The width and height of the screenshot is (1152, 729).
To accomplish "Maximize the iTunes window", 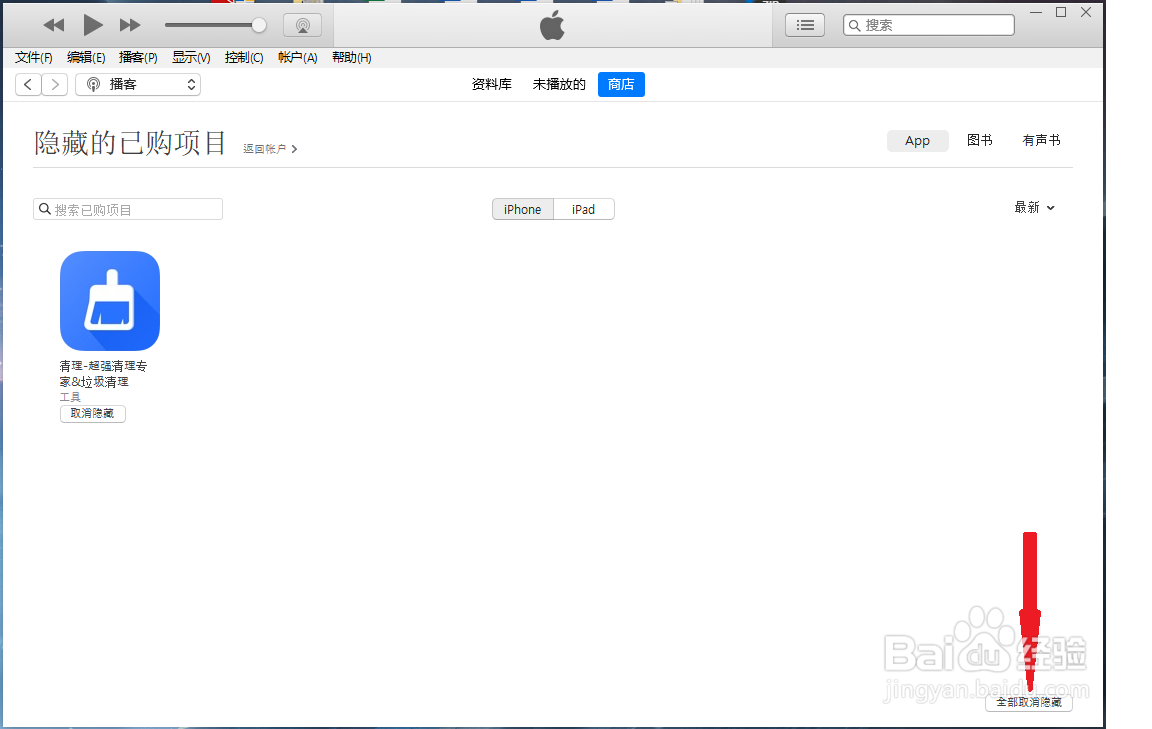I will pos(1061,12).
